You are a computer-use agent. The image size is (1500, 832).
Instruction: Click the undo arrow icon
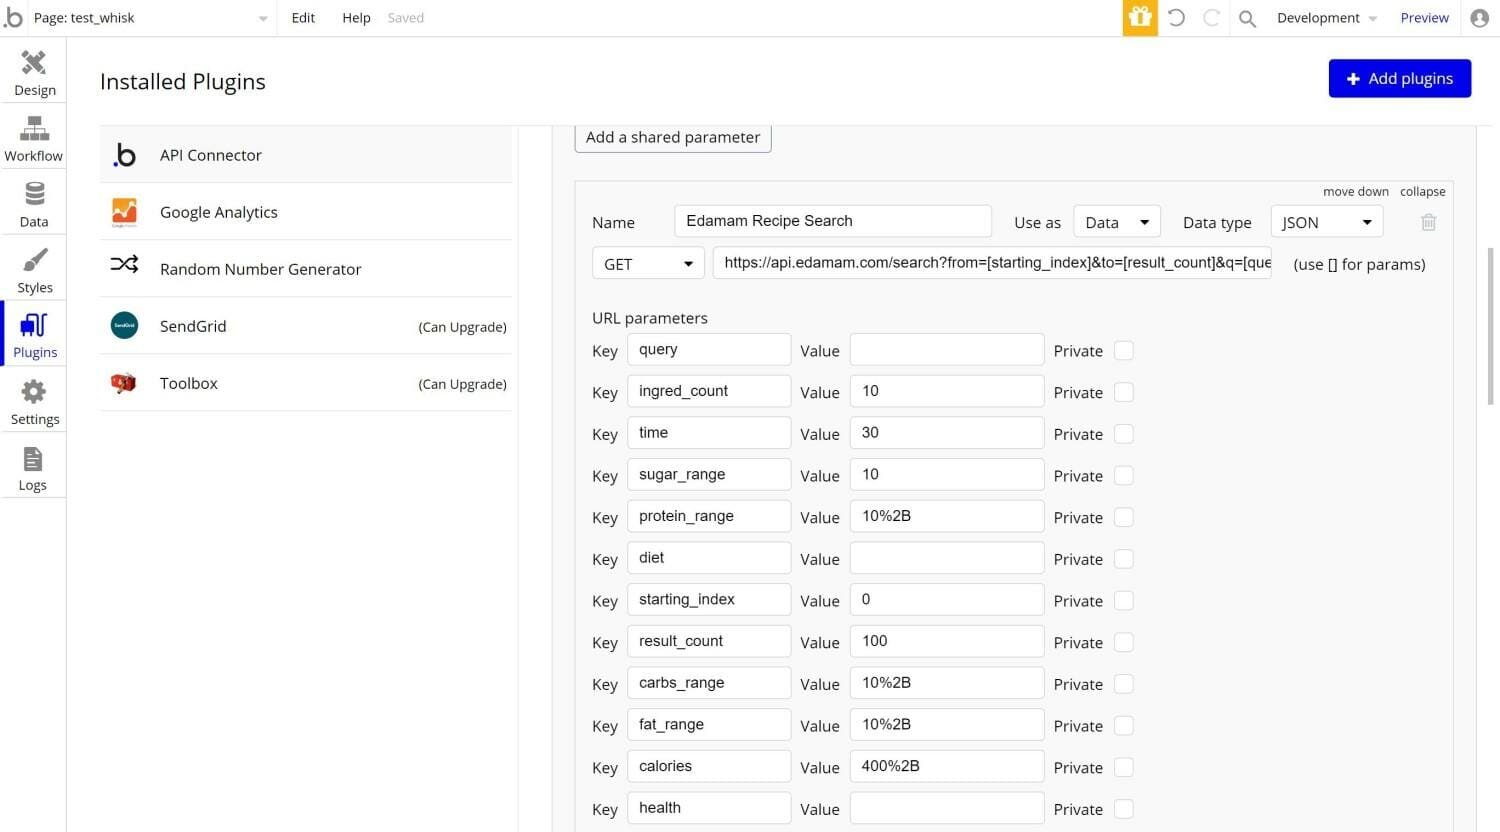click(x=1176, y=18)
